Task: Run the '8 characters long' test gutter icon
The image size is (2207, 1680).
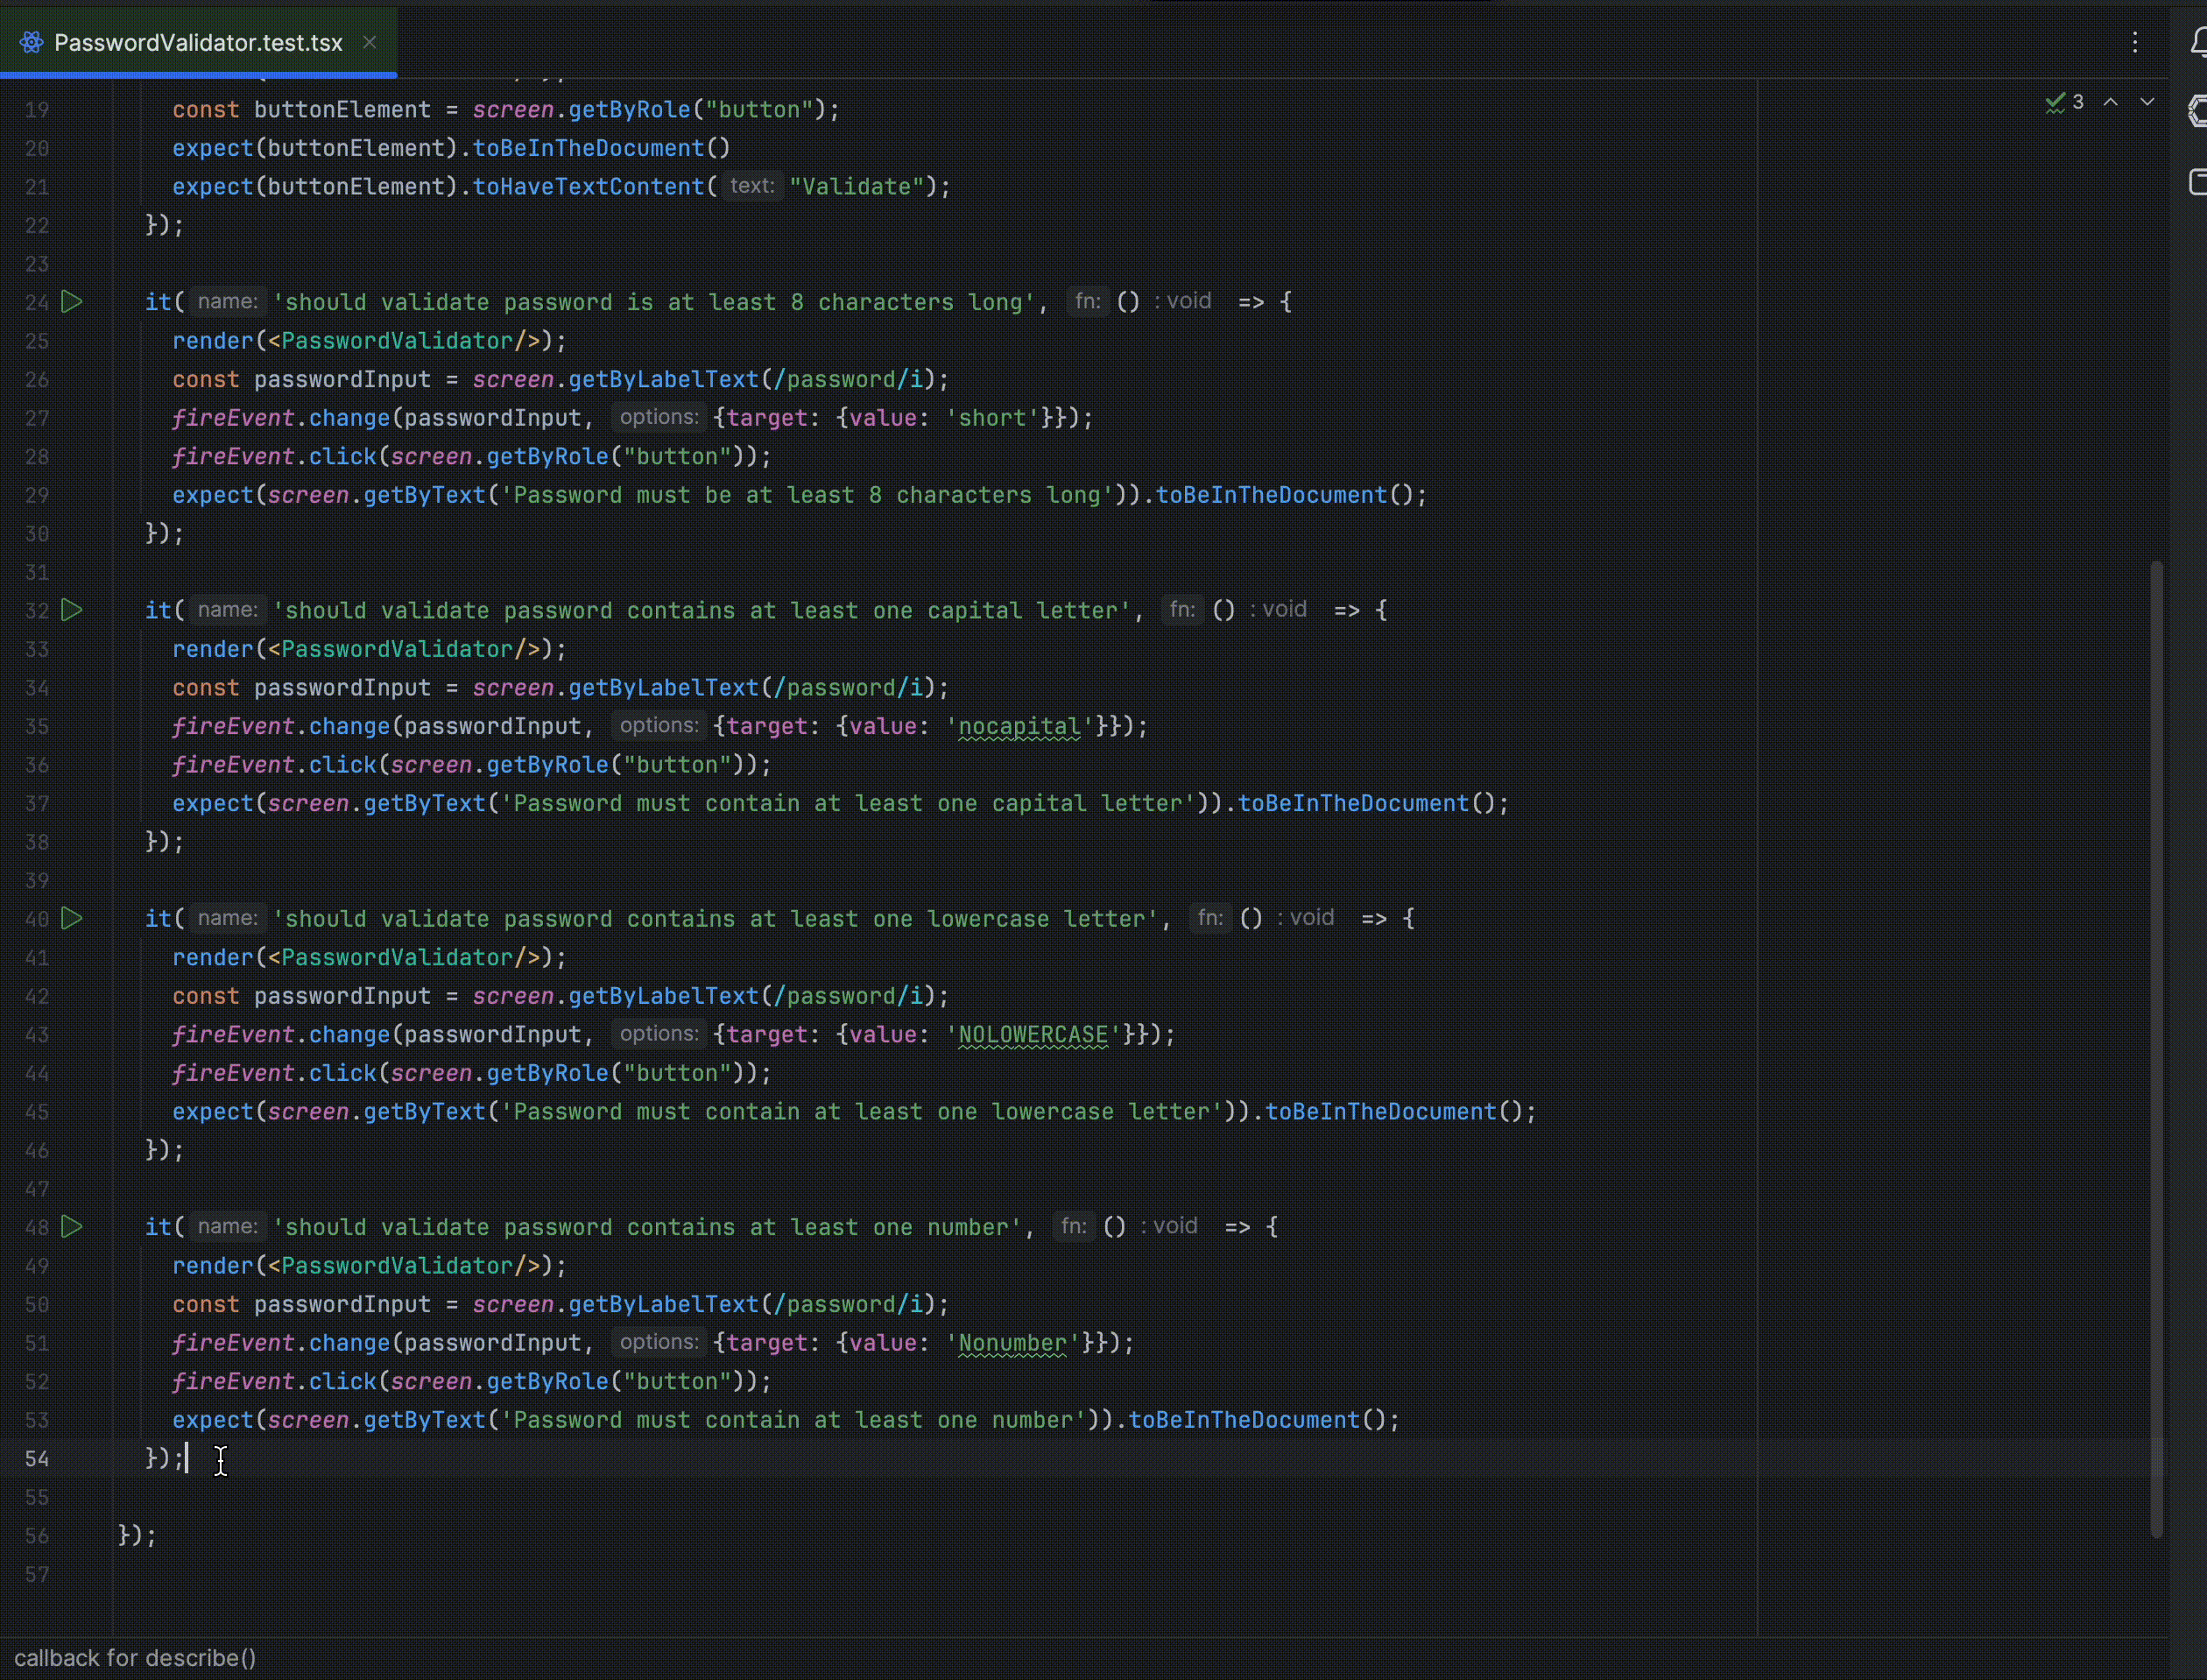Action: (x=72, y=302)
